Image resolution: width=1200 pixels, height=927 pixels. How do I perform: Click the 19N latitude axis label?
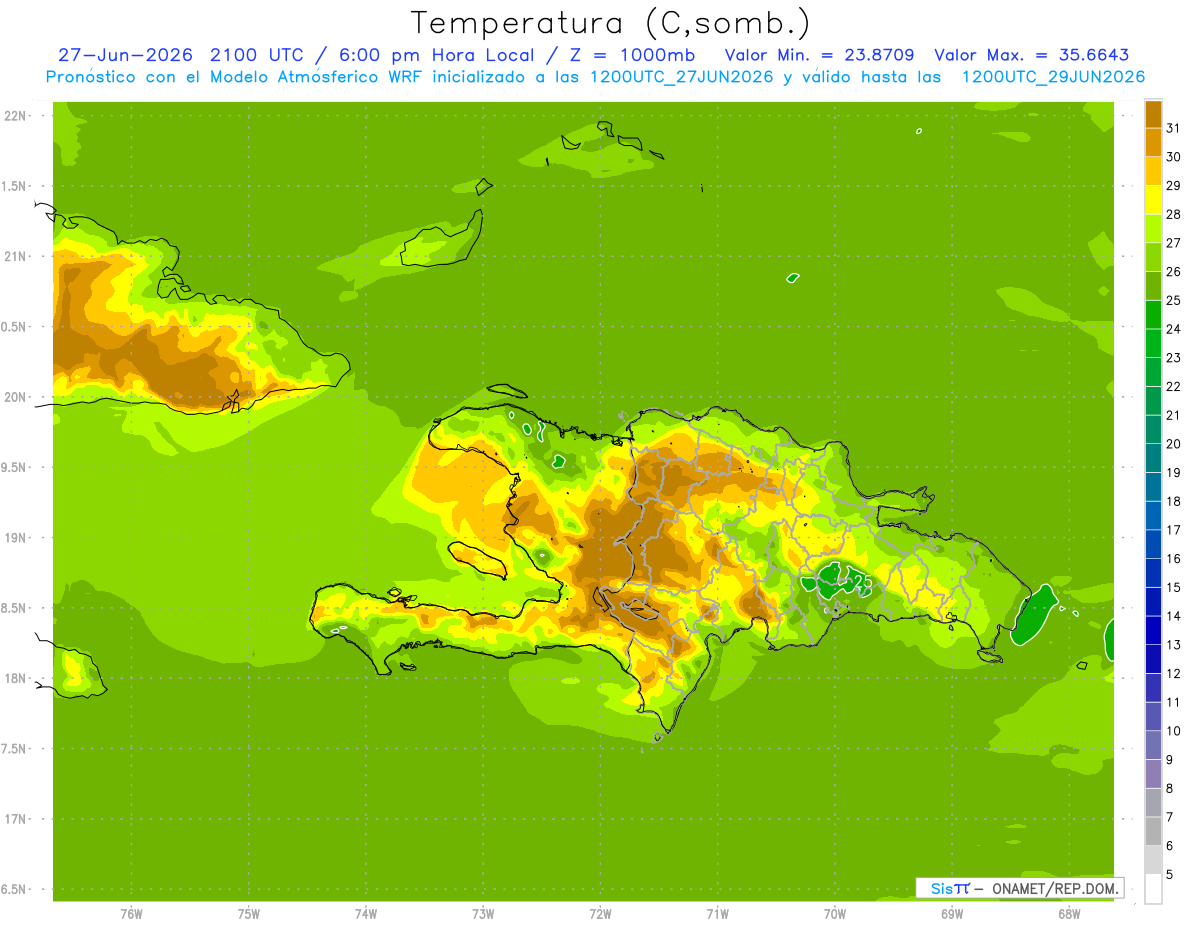tap(17, 538)
